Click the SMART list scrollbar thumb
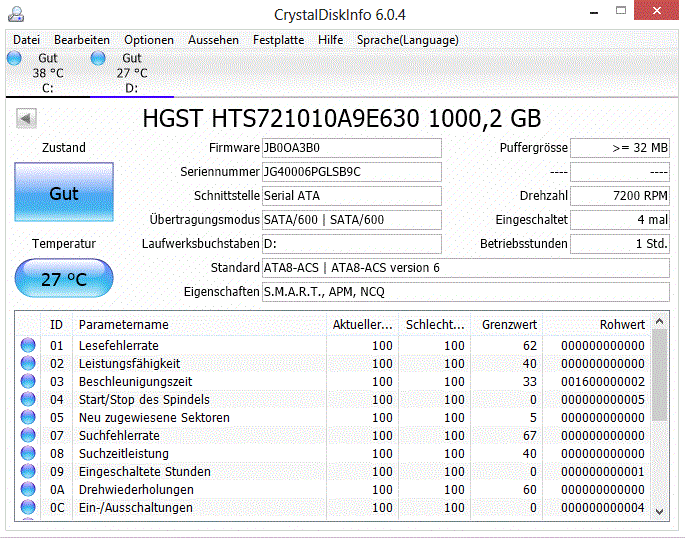The image size is (685, 538). 660,376
